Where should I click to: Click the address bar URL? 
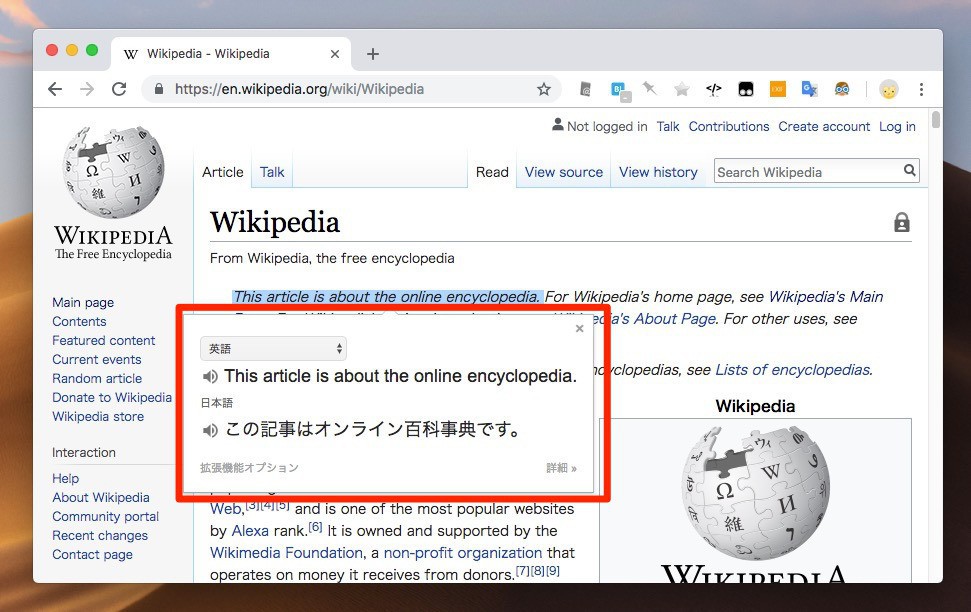[299, 89]
